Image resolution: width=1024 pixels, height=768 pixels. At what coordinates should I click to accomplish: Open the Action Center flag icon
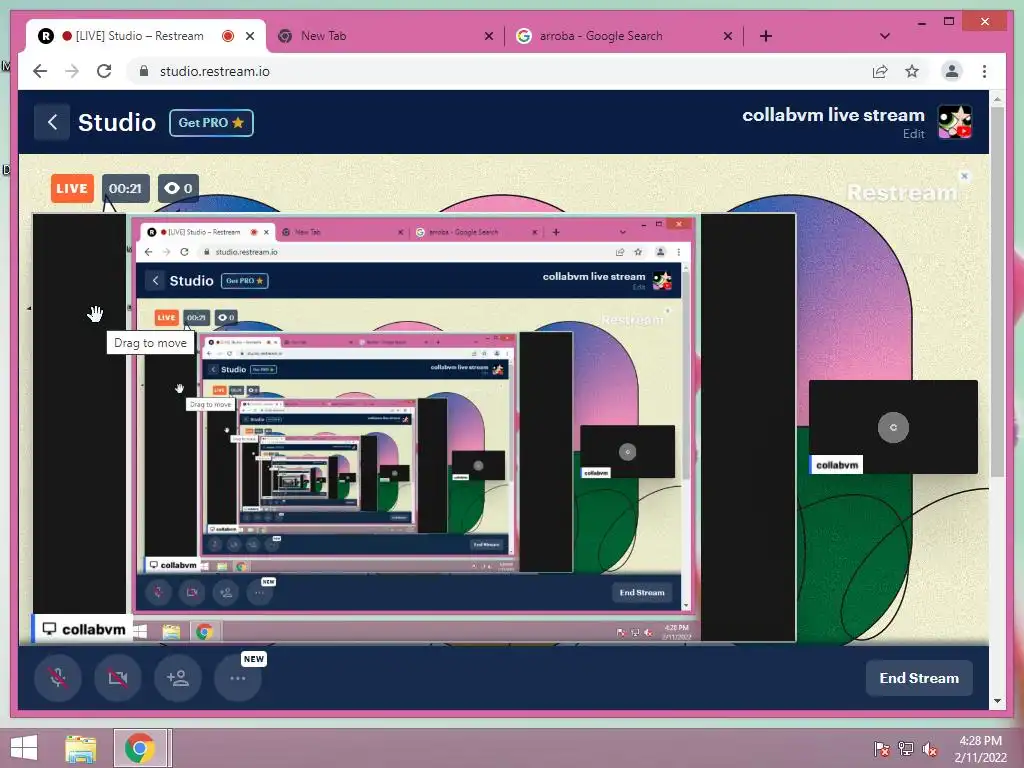(881, 749)
